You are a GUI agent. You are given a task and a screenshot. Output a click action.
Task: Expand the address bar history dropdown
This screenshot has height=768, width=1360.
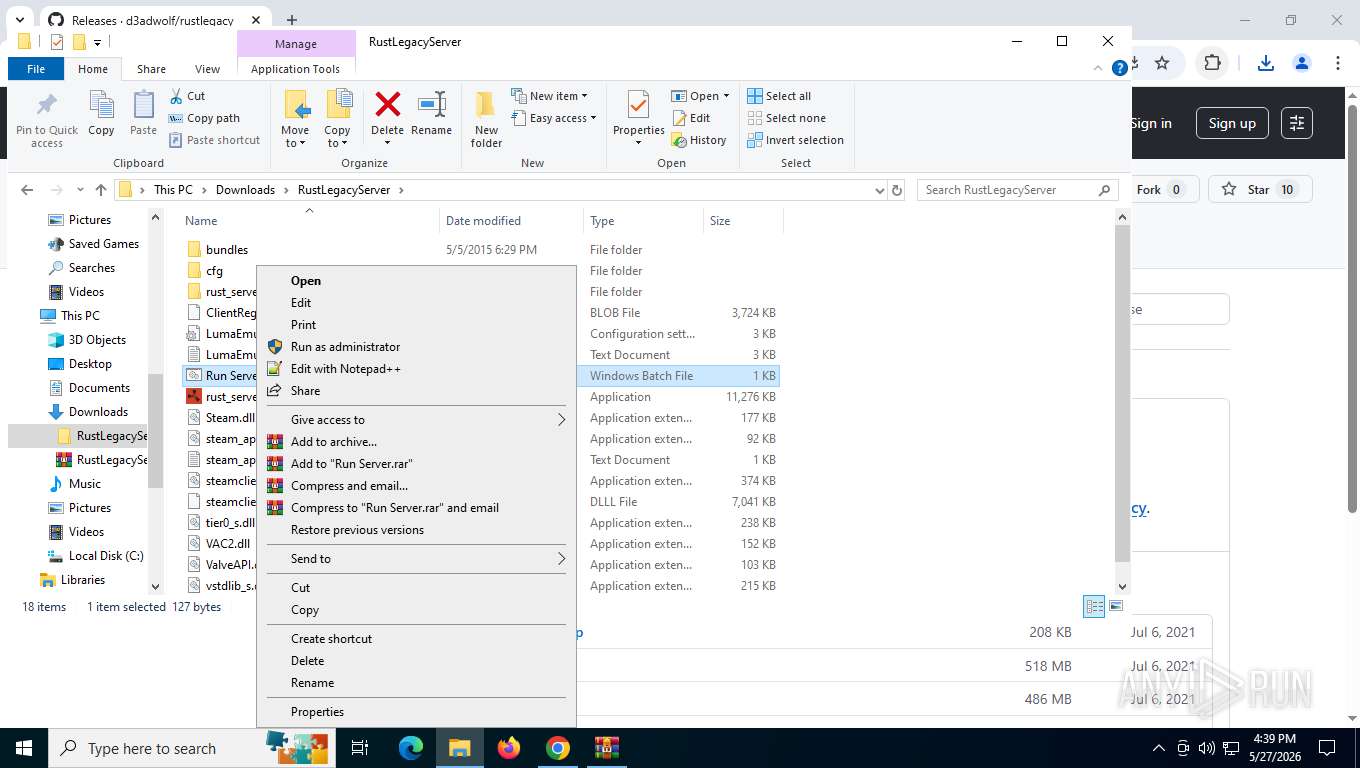(x=879, y=190)
